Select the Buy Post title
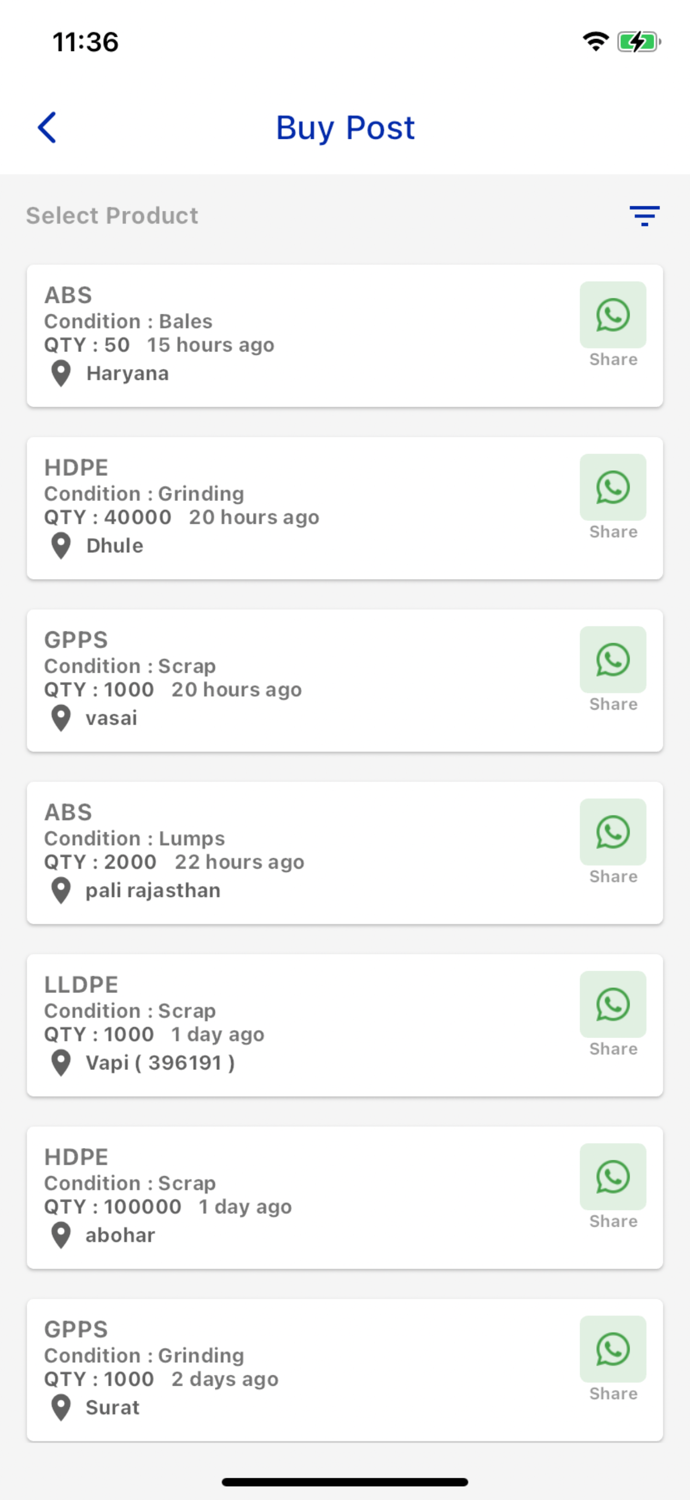Screen dimensions: 690x1500 click(345, 127)
